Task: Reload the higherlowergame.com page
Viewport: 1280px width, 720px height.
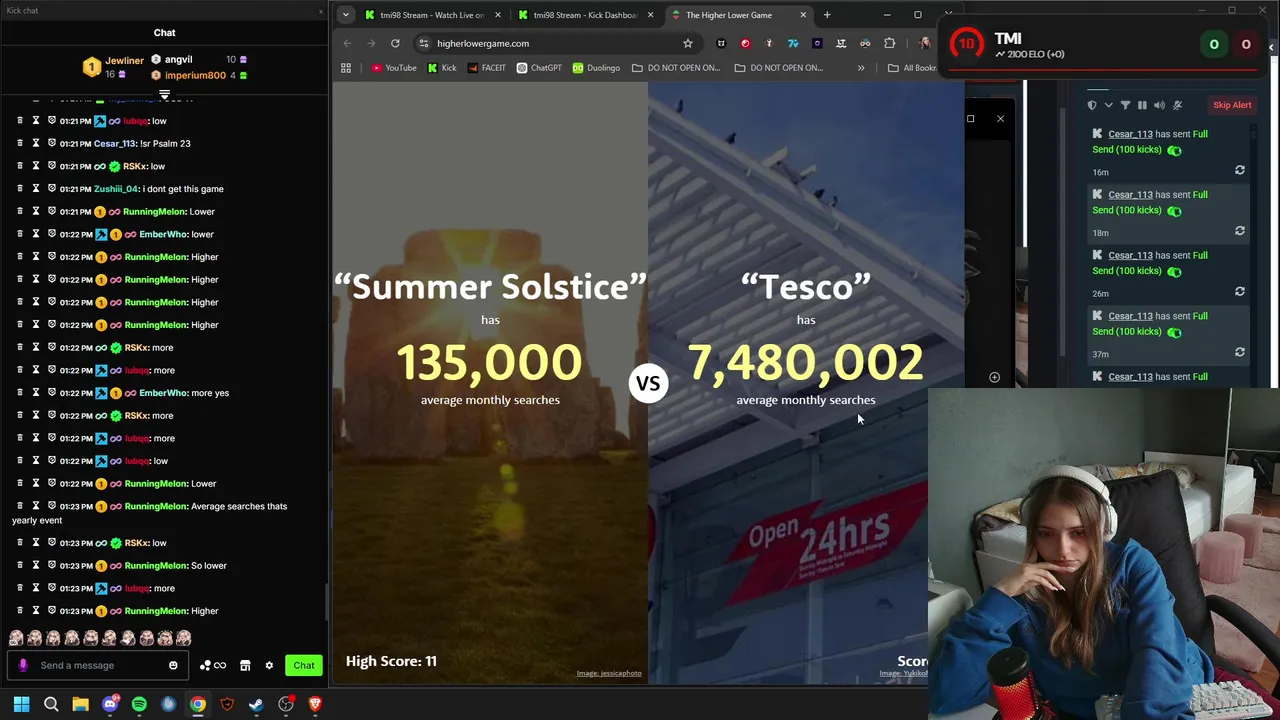Action: point(395,43)
